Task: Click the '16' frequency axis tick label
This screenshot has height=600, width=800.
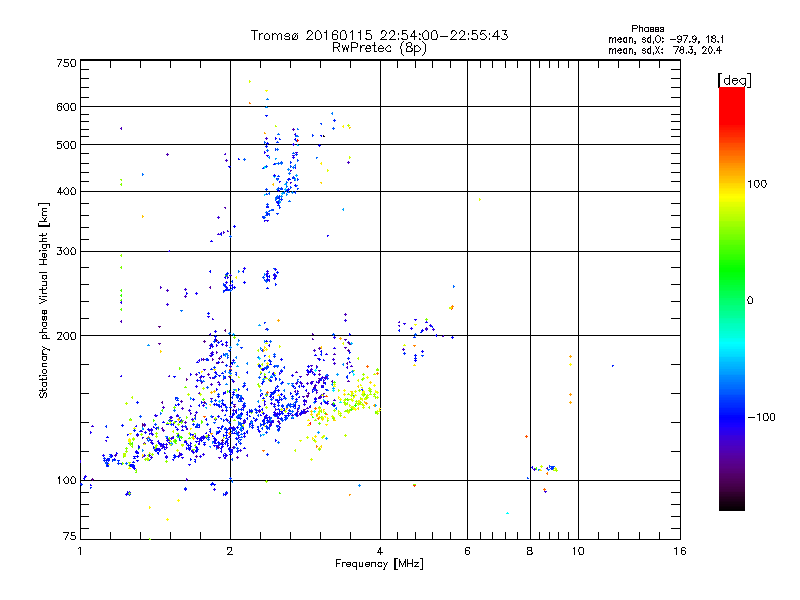Action: (680, 551)
